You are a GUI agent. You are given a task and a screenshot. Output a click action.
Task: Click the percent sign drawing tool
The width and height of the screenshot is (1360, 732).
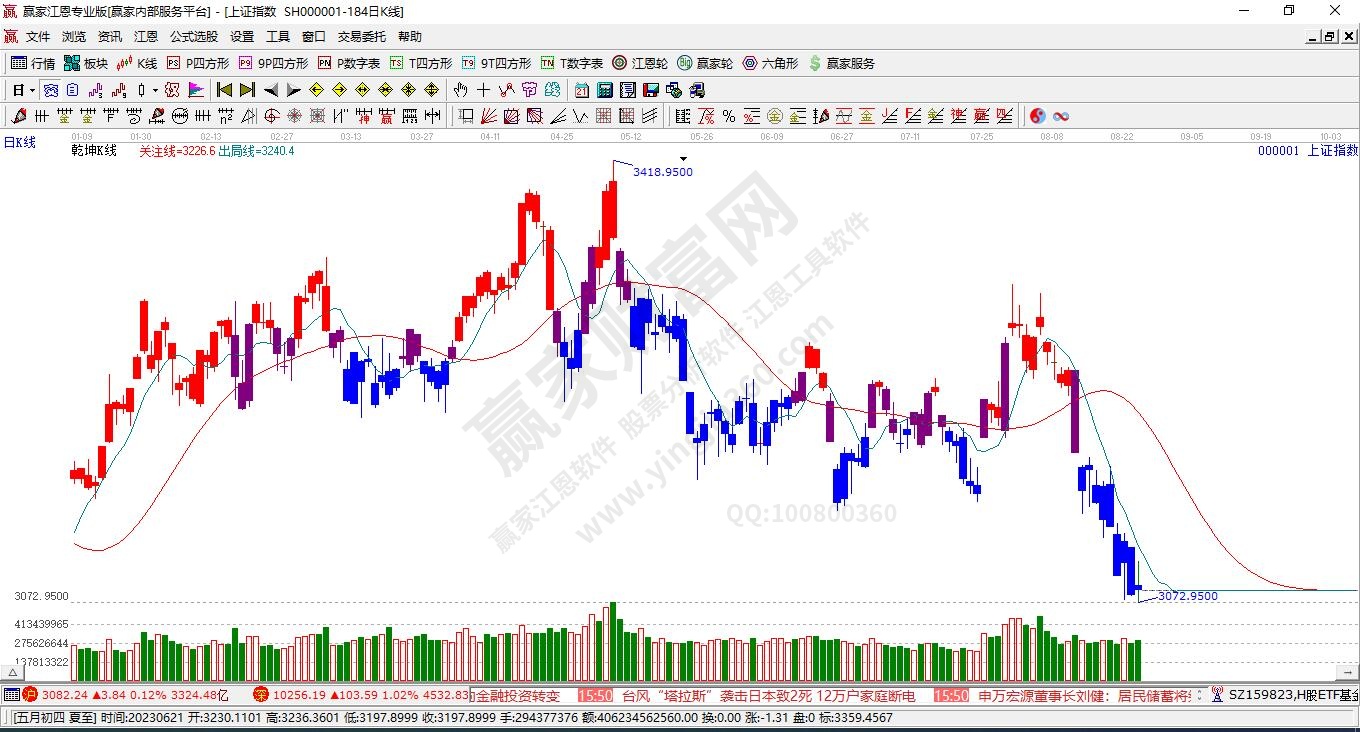pyautogui.click(x=729, y=116)
